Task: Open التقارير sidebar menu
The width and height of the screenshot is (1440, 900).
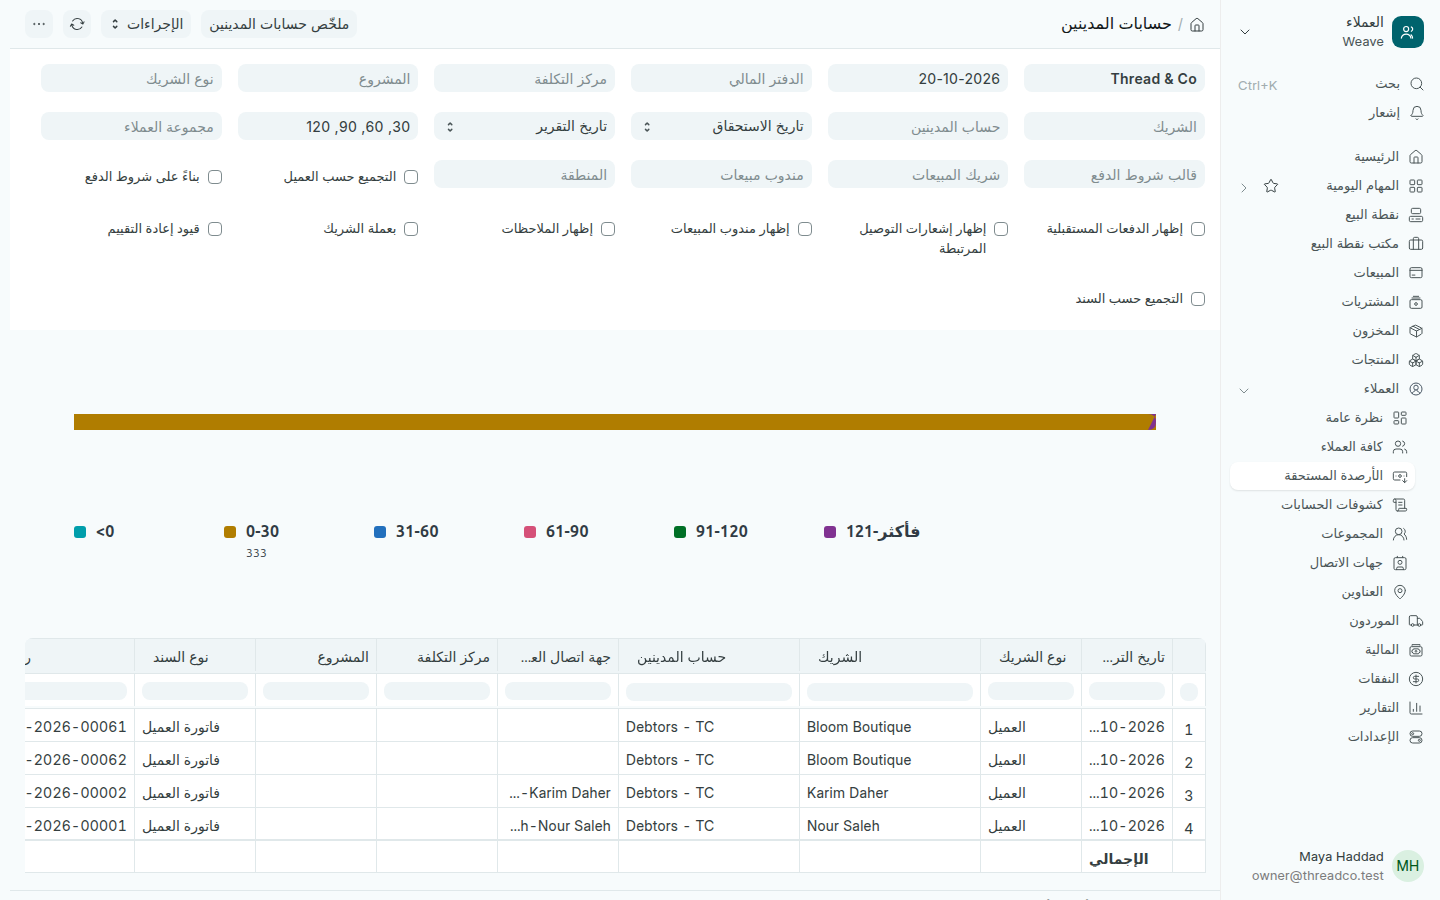Action: 1330,708
